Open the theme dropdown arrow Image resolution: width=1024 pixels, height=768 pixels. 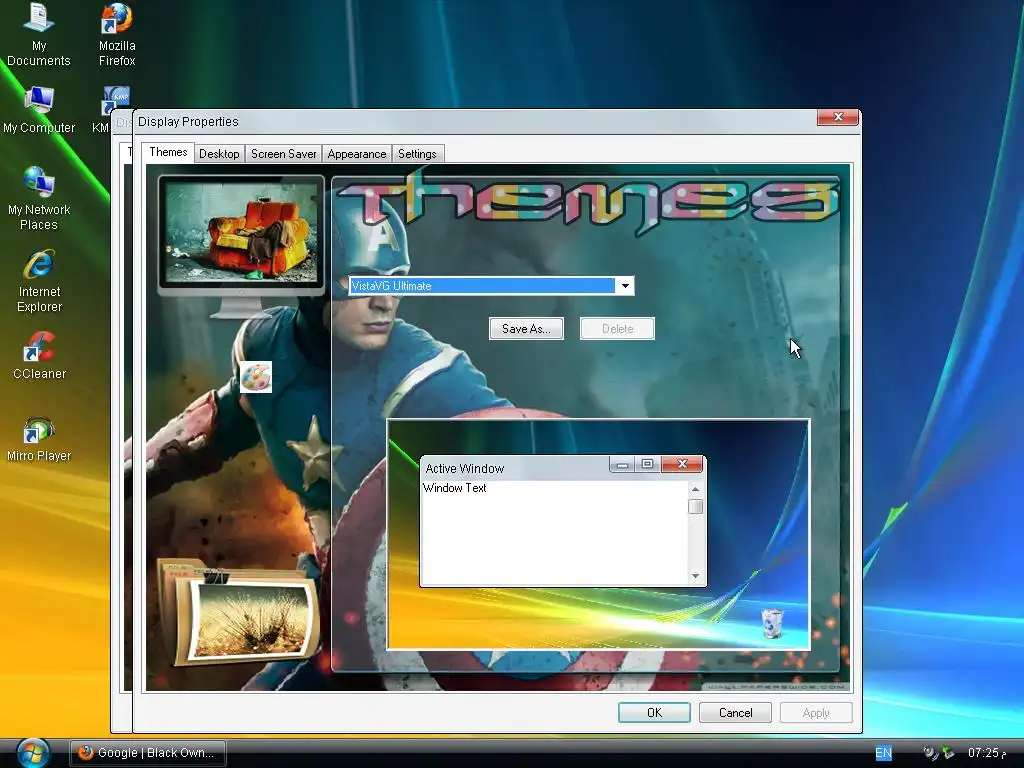[625, 285]
